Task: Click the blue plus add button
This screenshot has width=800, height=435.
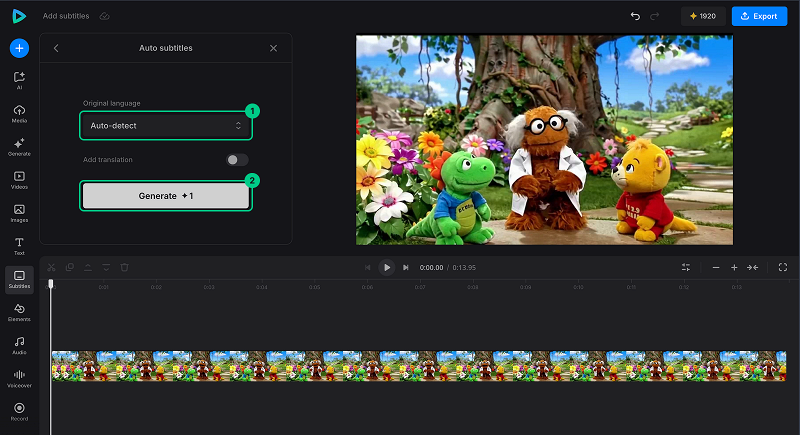Action: point(19,48)
